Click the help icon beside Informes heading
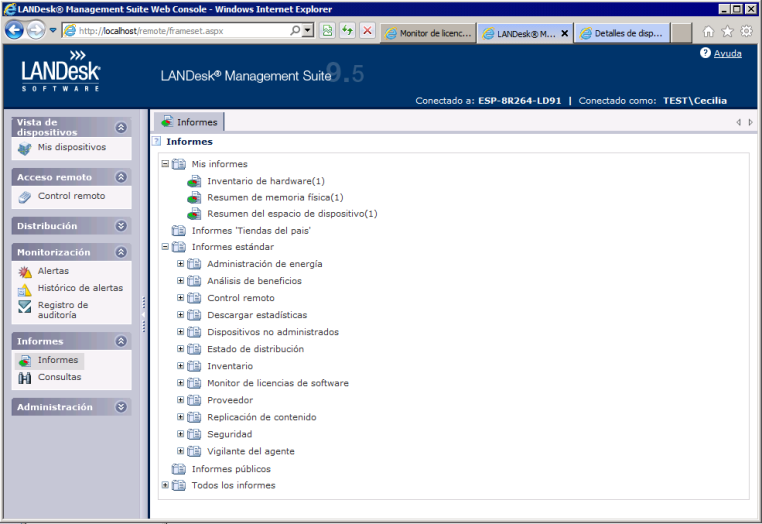This screenshot has width=762, height=524. tap(156, 141)
